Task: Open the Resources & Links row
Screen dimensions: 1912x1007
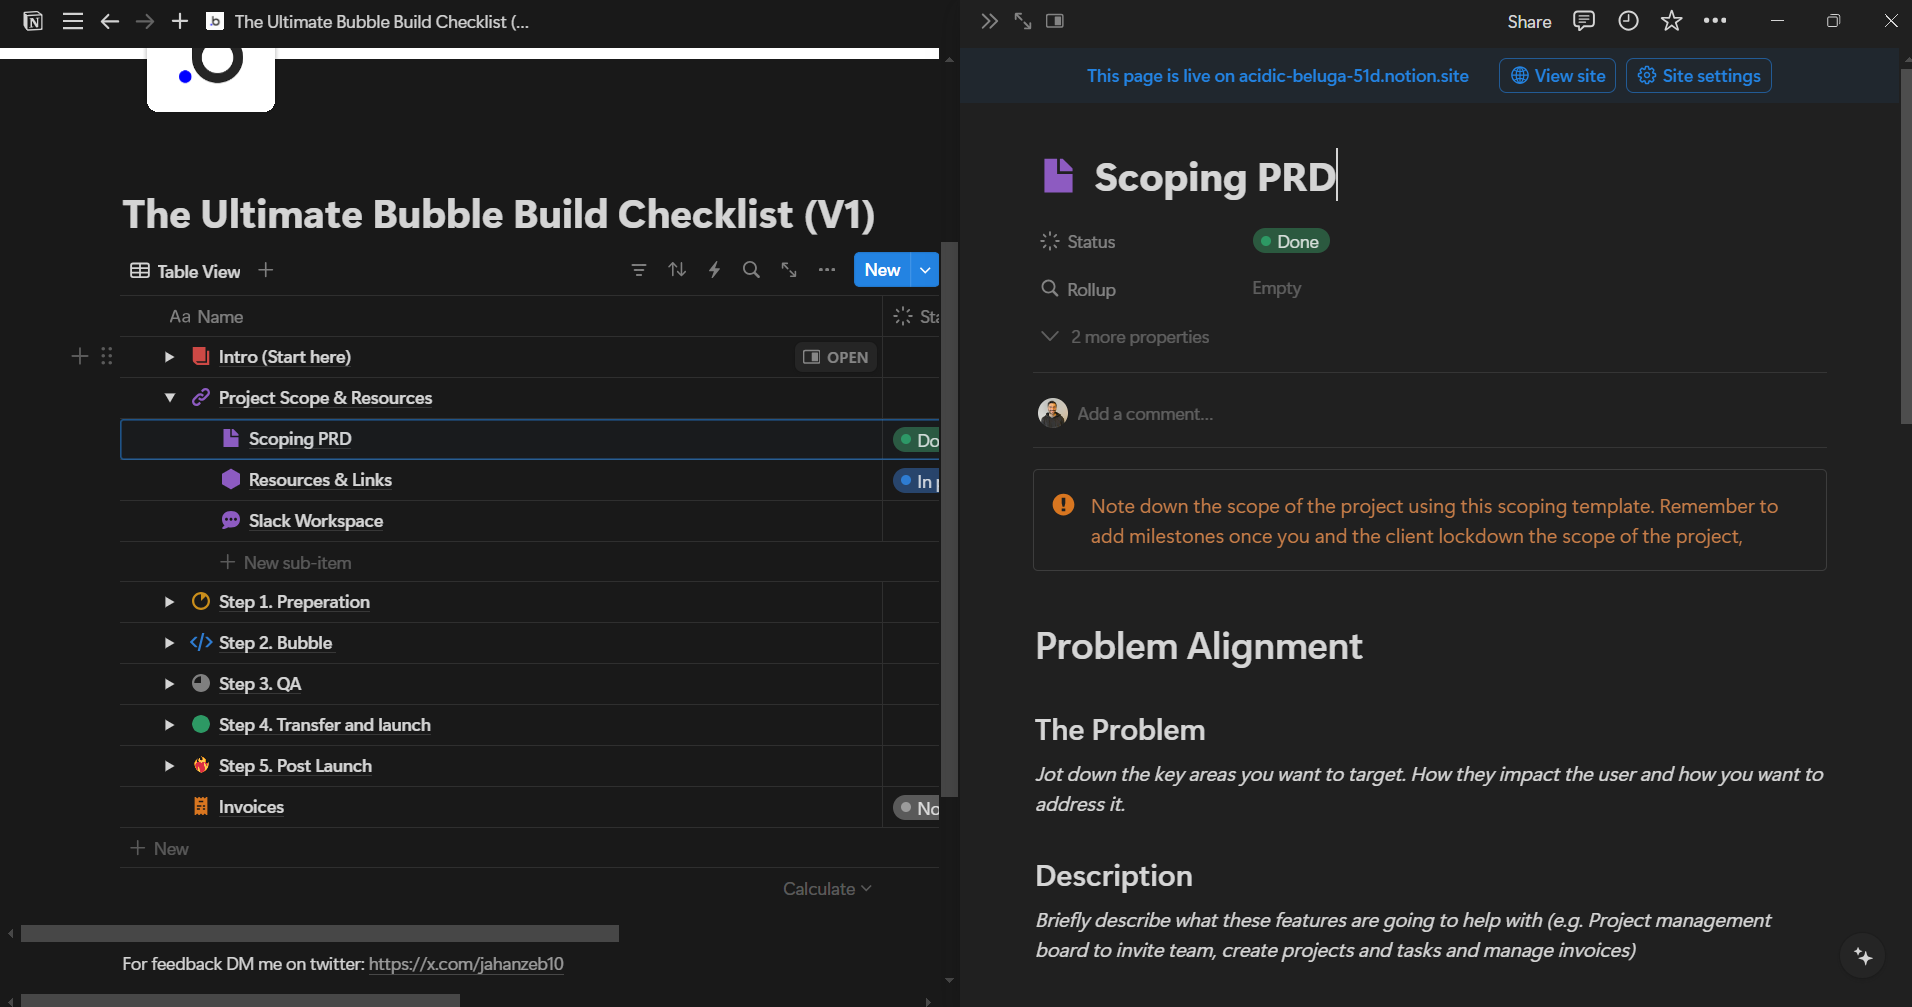Action: (x=320, y=480)
